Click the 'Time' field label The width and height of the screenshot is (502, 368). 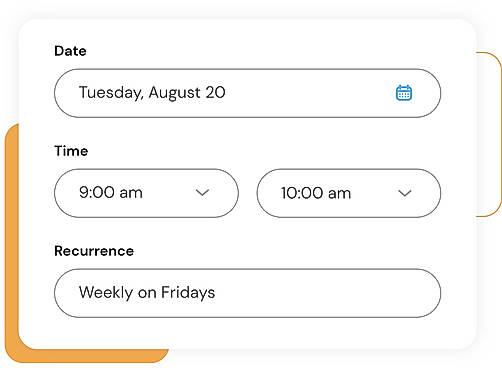pos(71,151)
